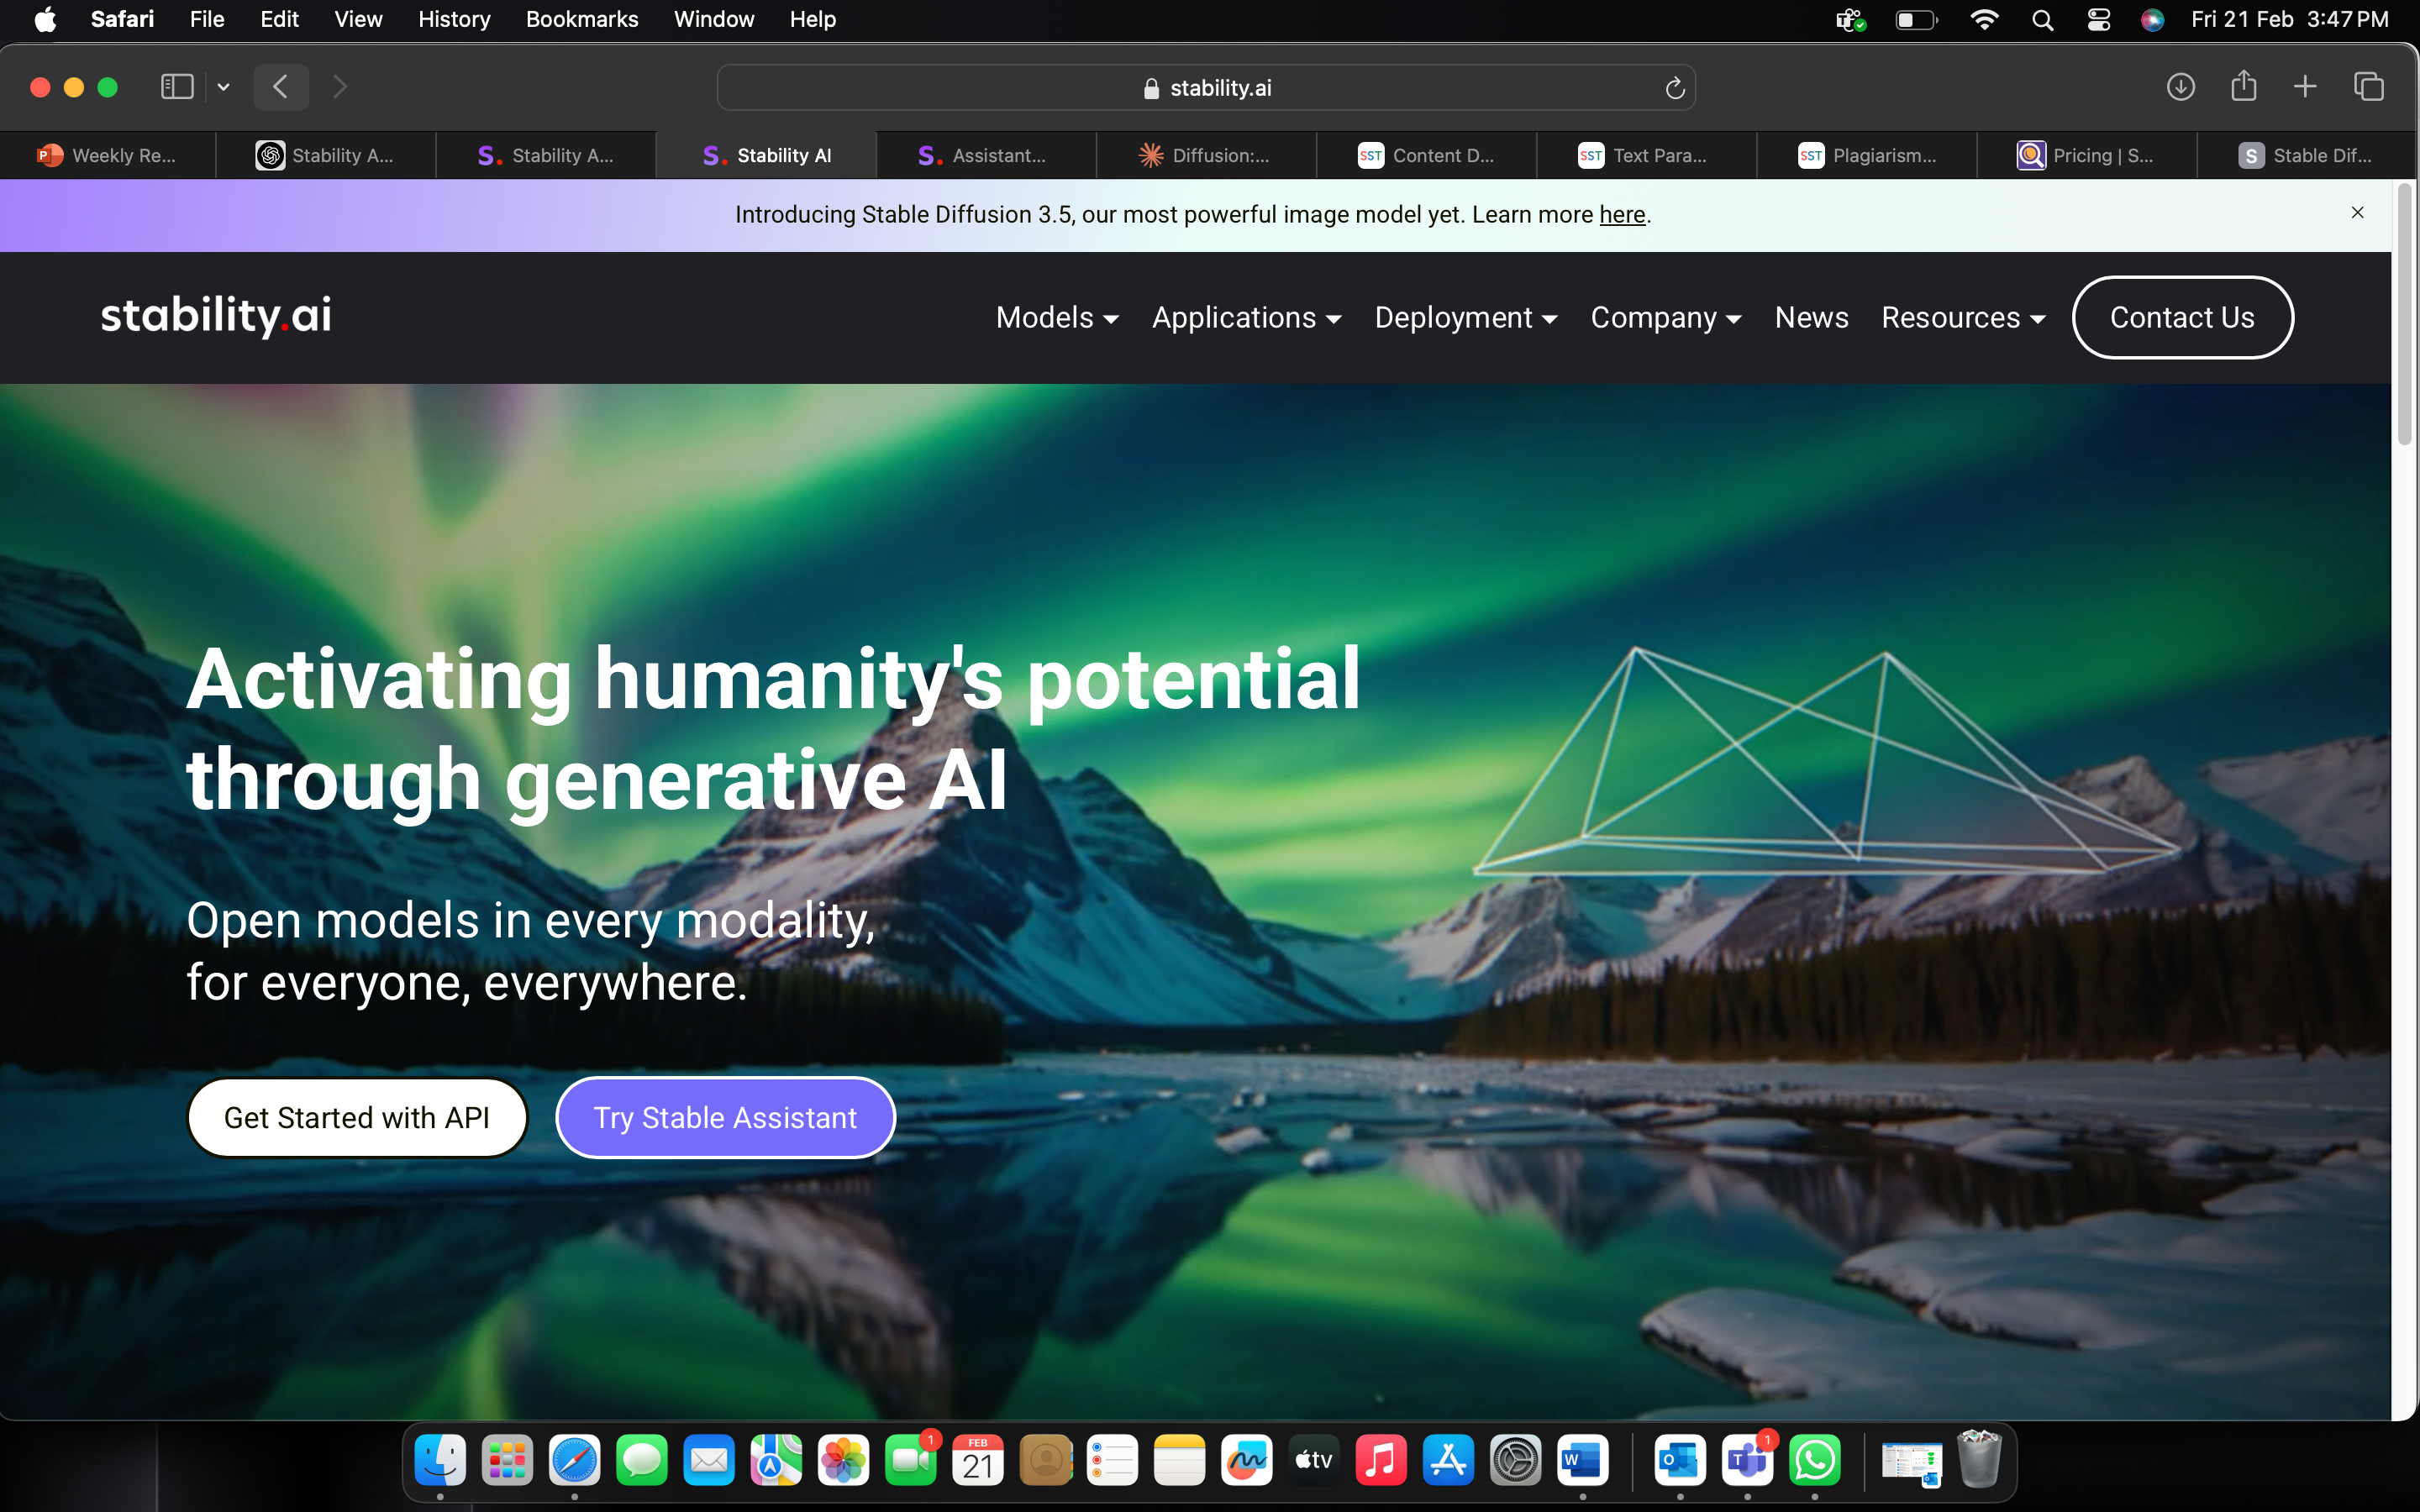This screenshot has height=1512, width=2420.
Task: Switch to the Text Para... tab
Action: coord(1646,155)
